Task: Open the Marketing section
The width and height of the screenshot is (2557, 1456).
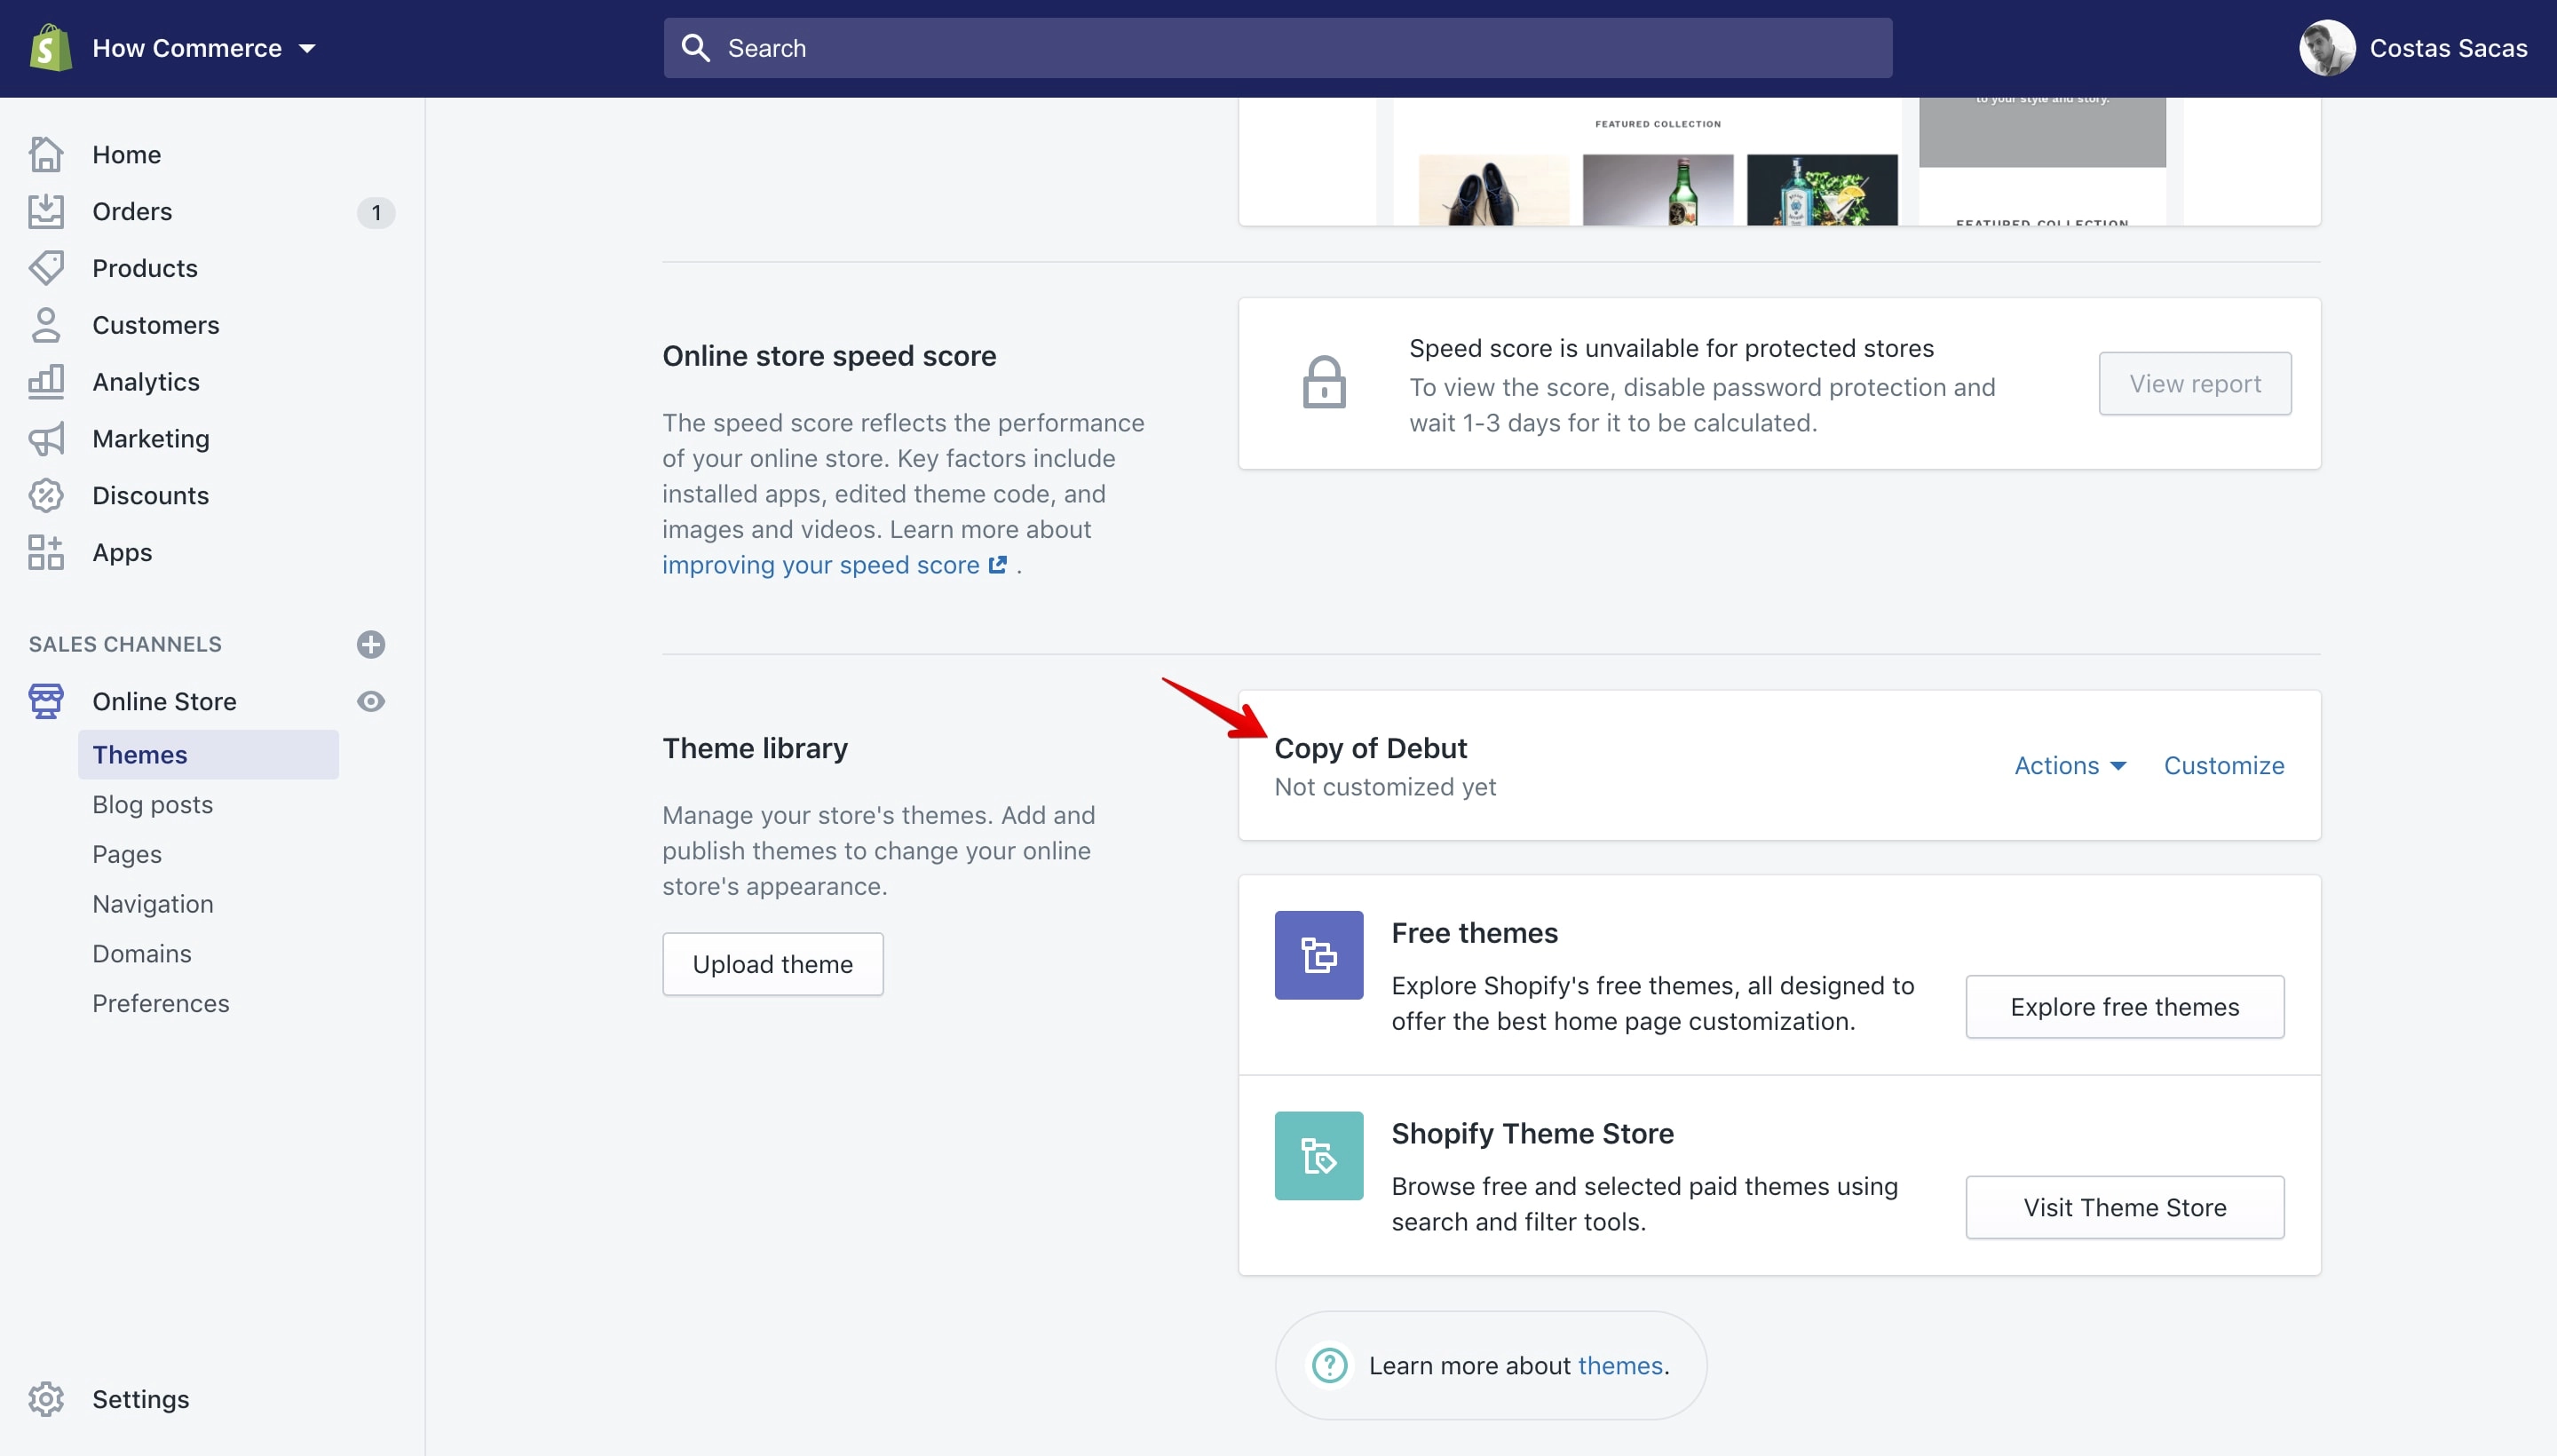Action: (151, 439)
